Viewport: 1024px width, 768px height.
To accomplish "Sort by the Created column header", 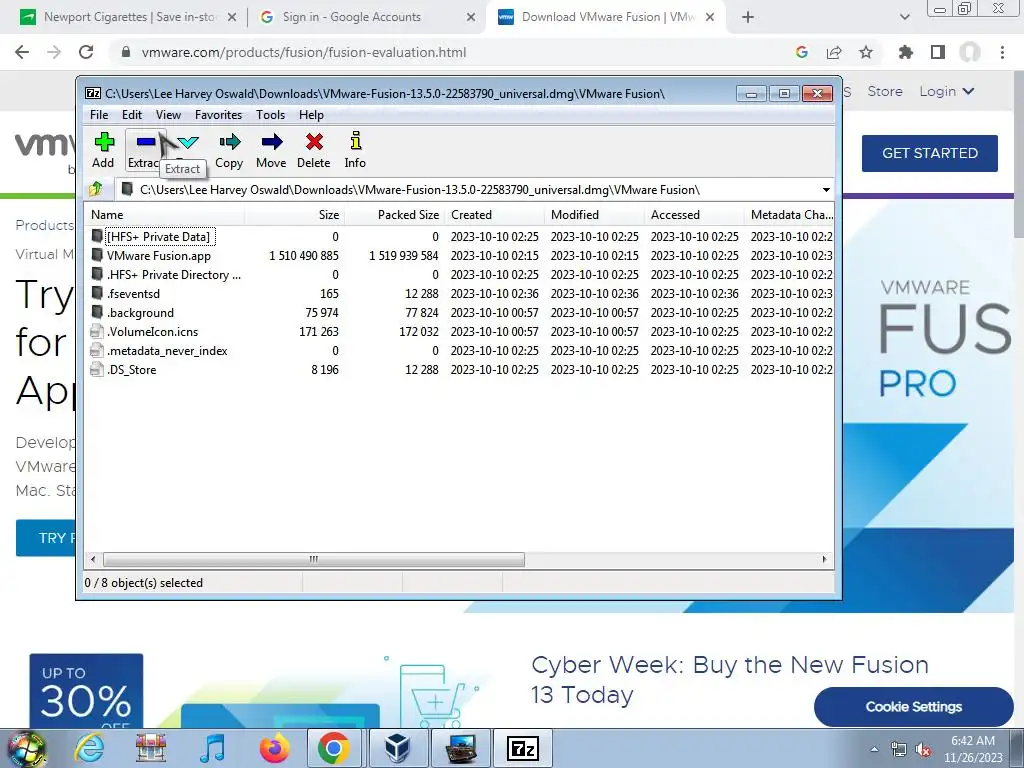I will click(494, 215).
